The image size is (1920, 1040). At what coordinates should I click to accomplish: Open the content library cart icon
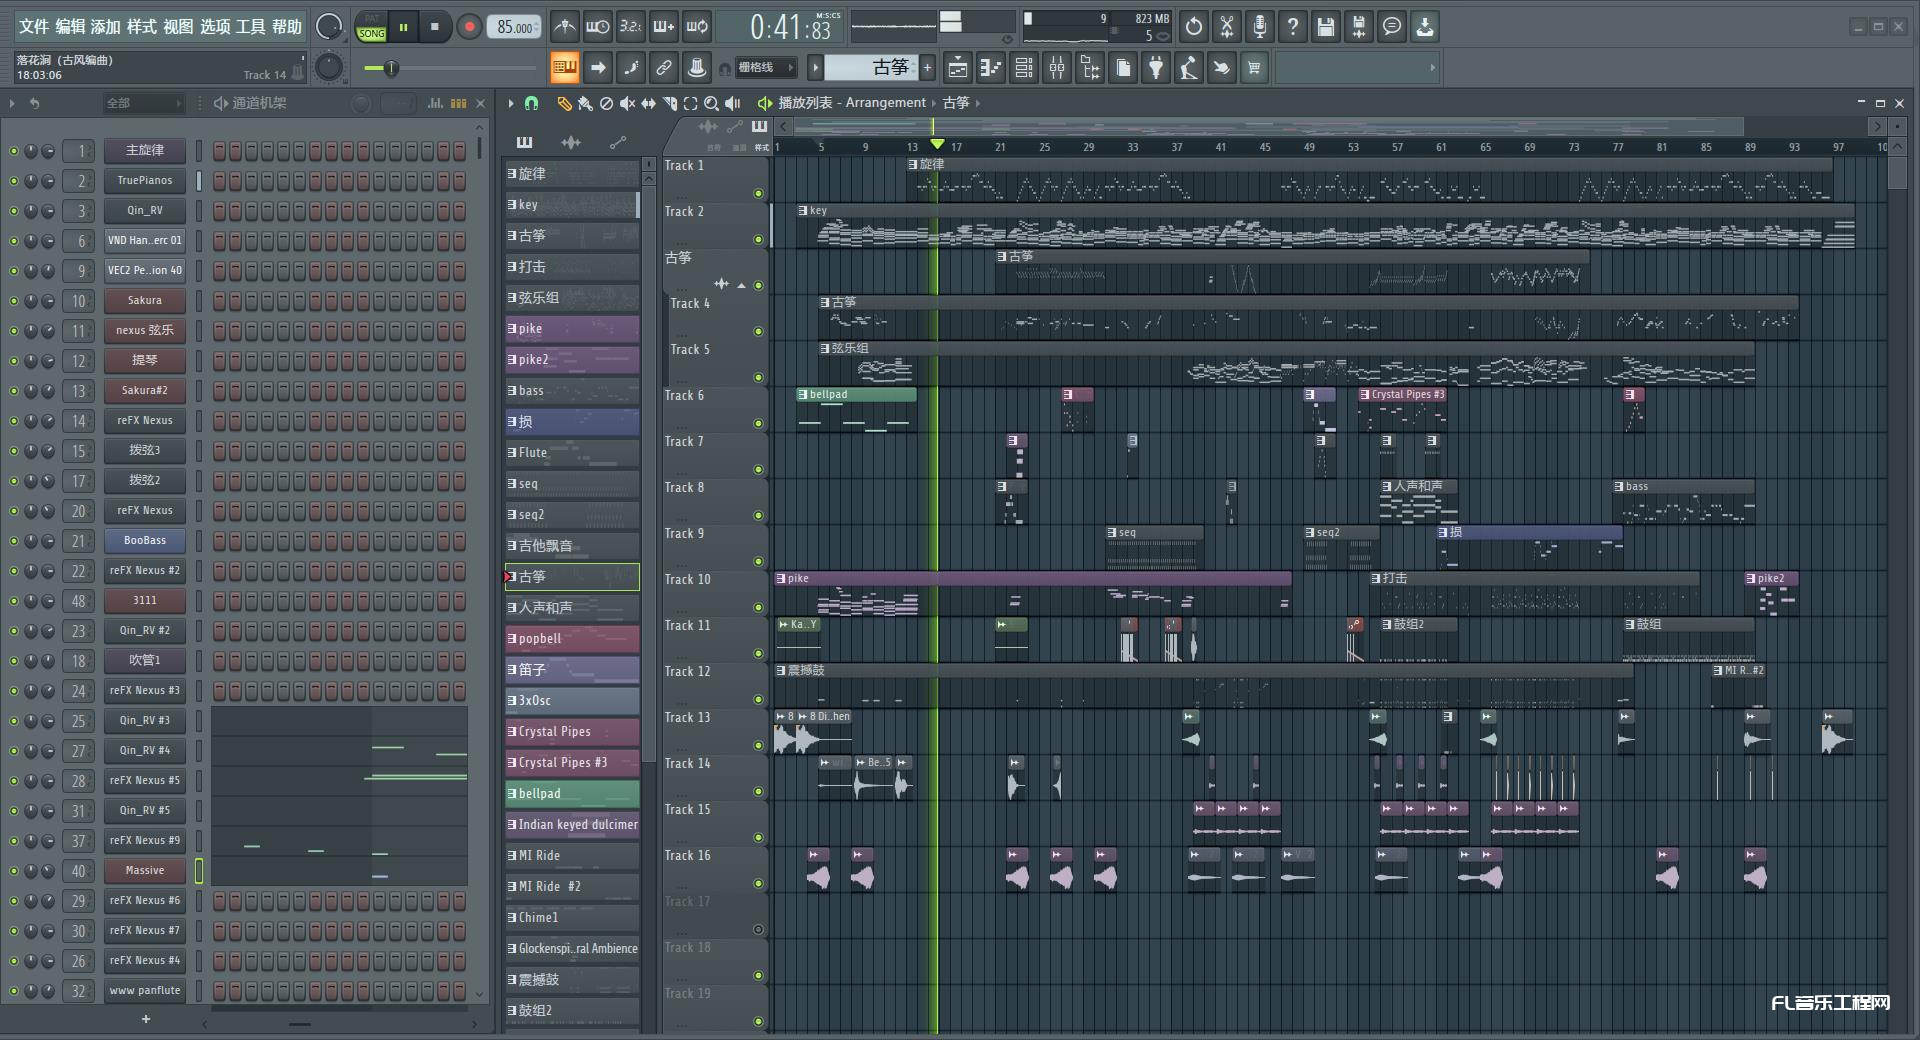tap(1254, 68)
